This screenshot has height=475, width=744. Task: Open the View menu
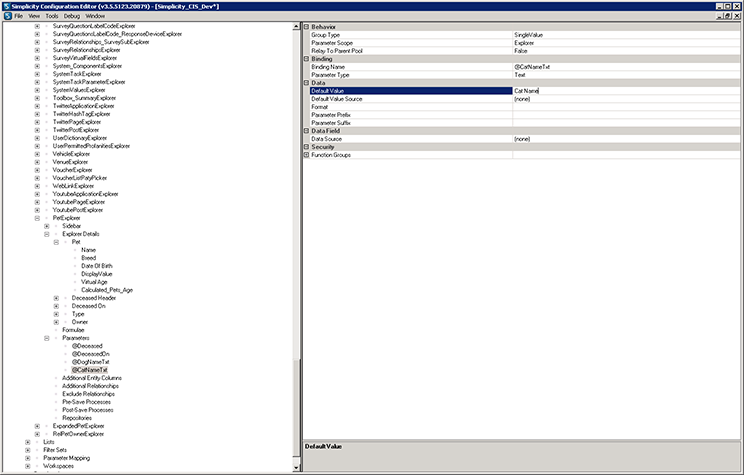click(x=34, y=16)
